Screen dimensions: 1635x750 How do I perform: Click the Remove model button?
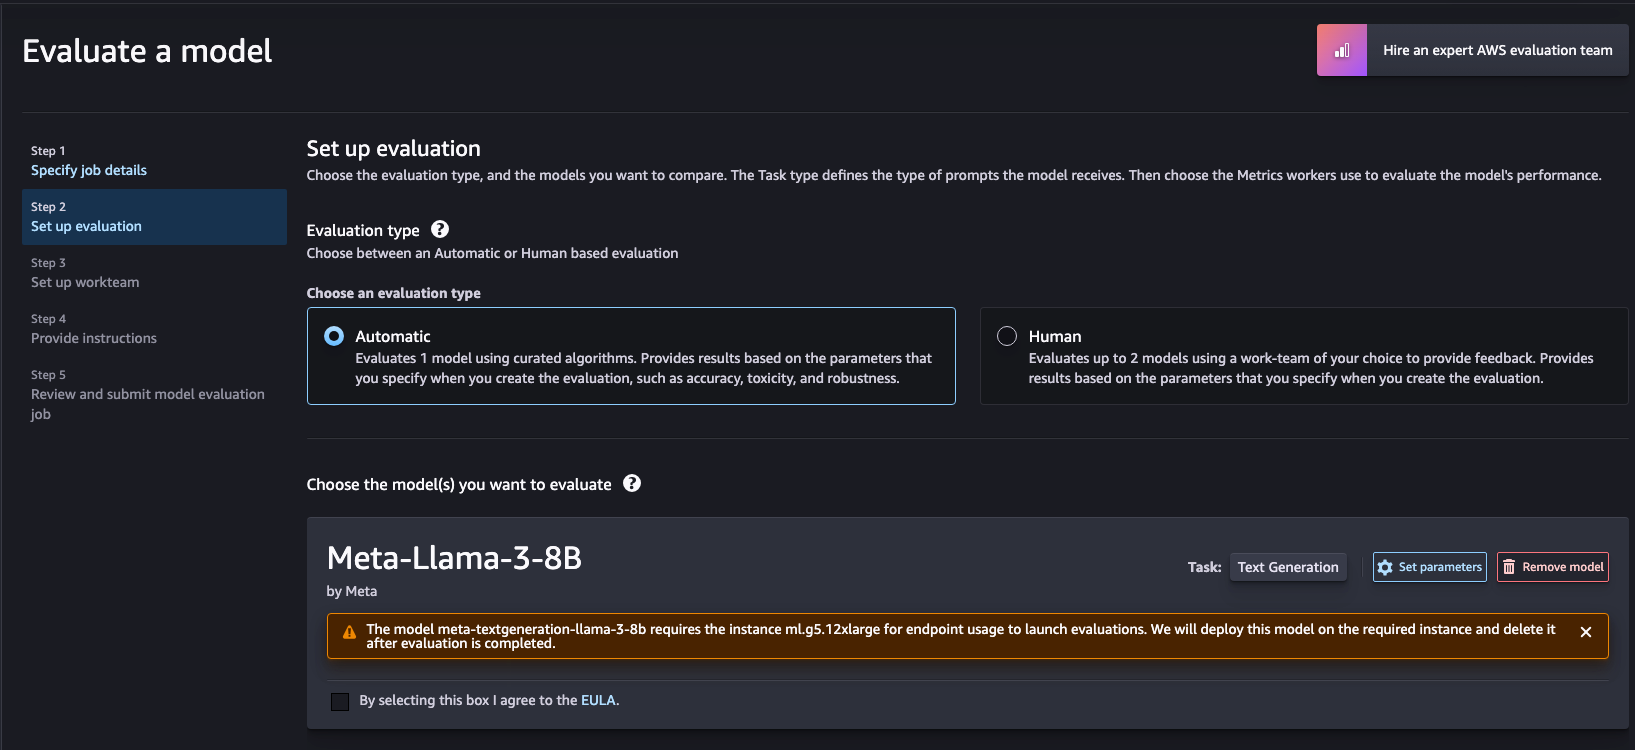point(1553,567)
